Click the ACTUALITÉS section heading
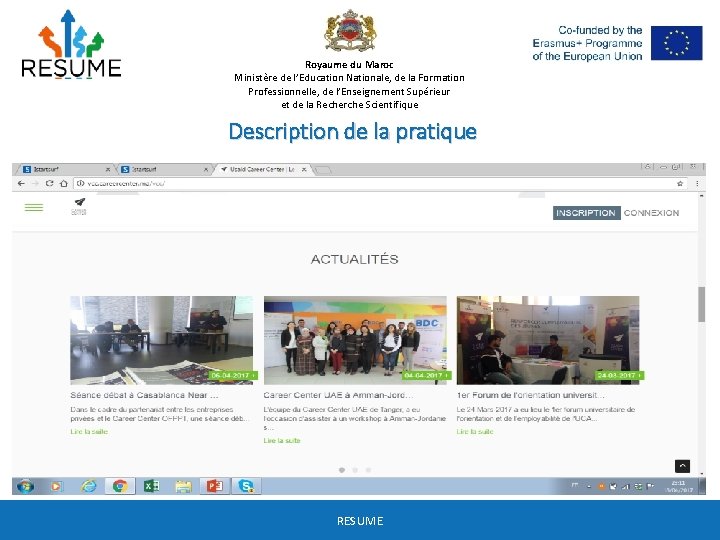720x540 pixels. click(x=354, y=259)
